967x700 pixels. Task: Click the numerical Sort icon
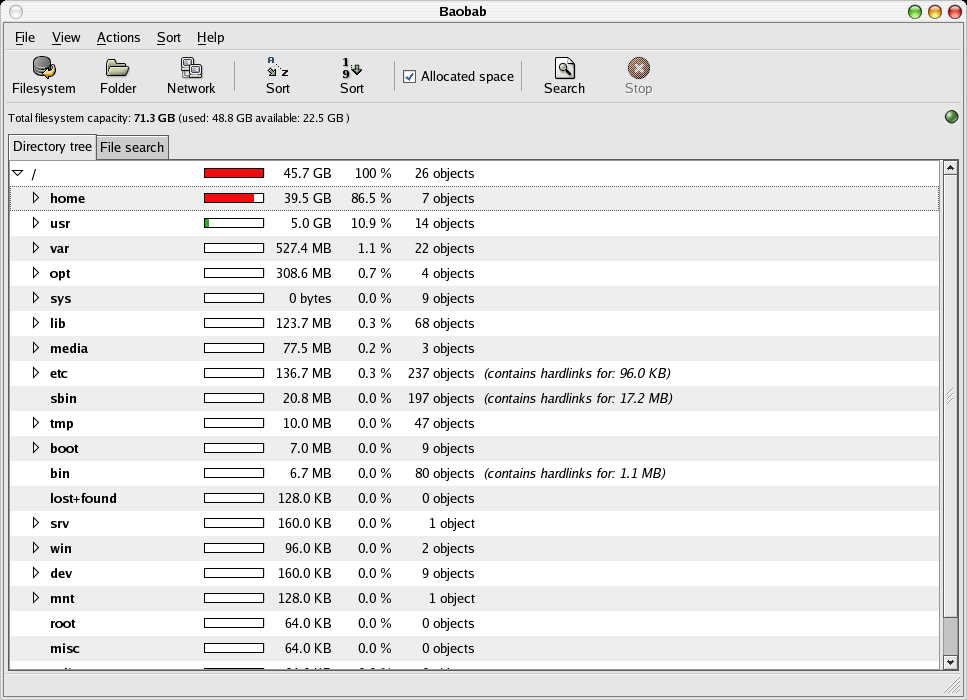(x=352, y=69)
